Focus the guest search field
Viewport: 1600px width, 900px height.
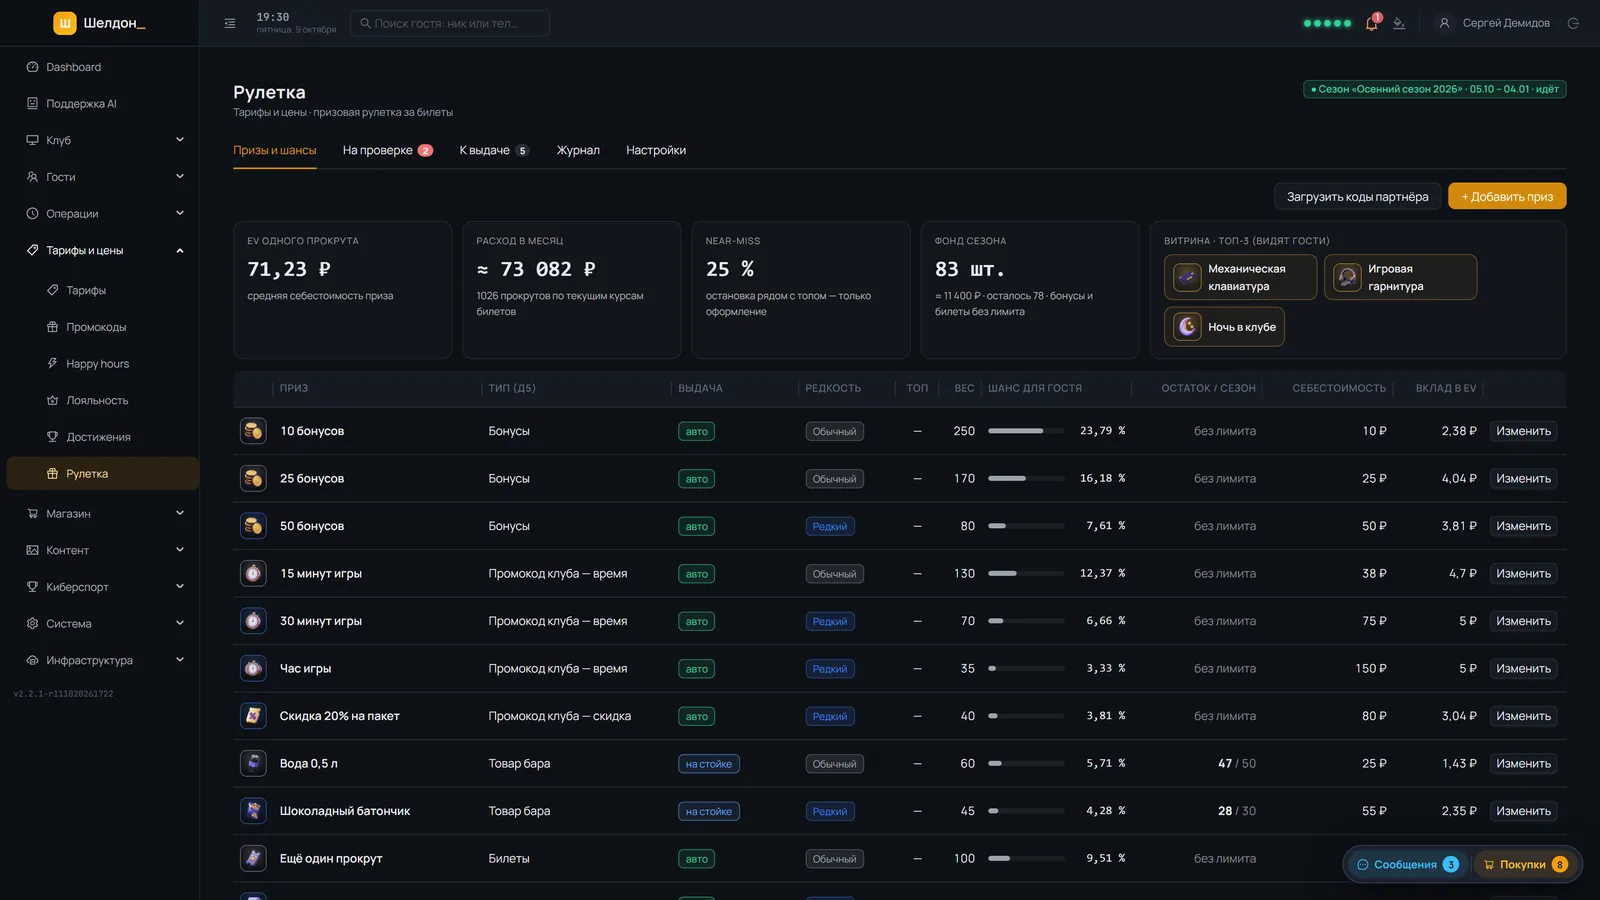tap(450, 23)
